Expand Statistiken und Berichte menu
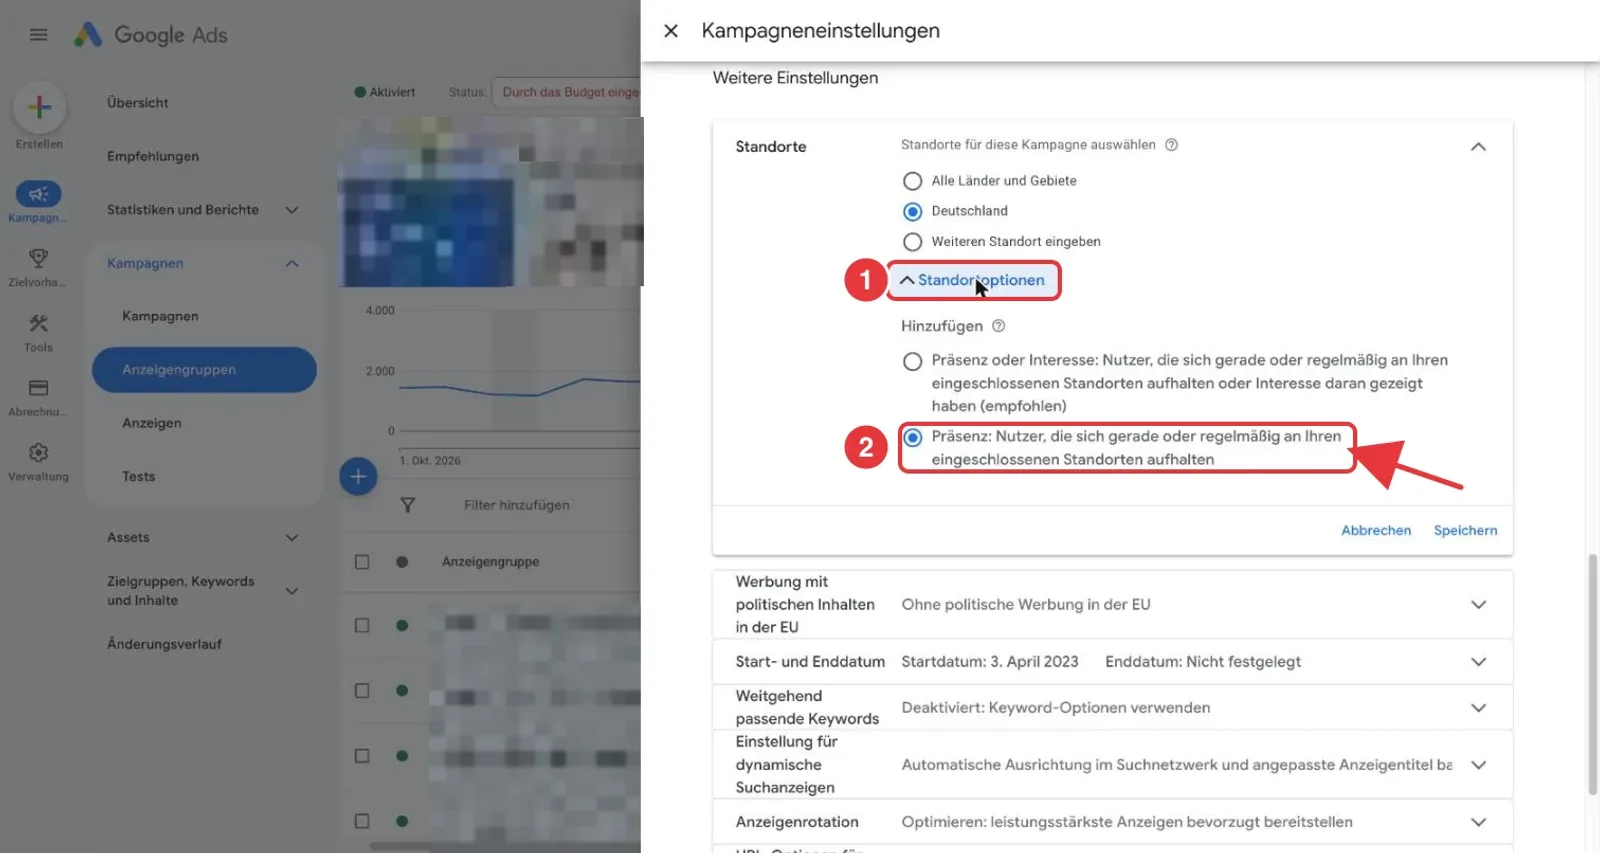 click(292, 210)
